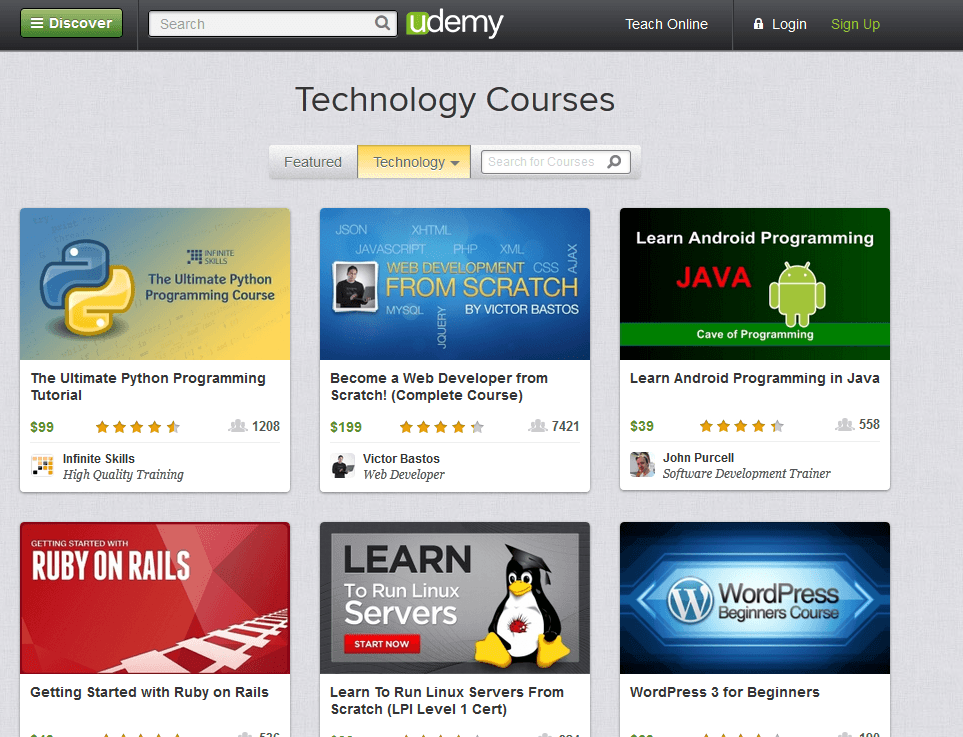This screenshot has height=737, width=963.
Task: Click the padlock icon beside Login
Action: [758, 24]
